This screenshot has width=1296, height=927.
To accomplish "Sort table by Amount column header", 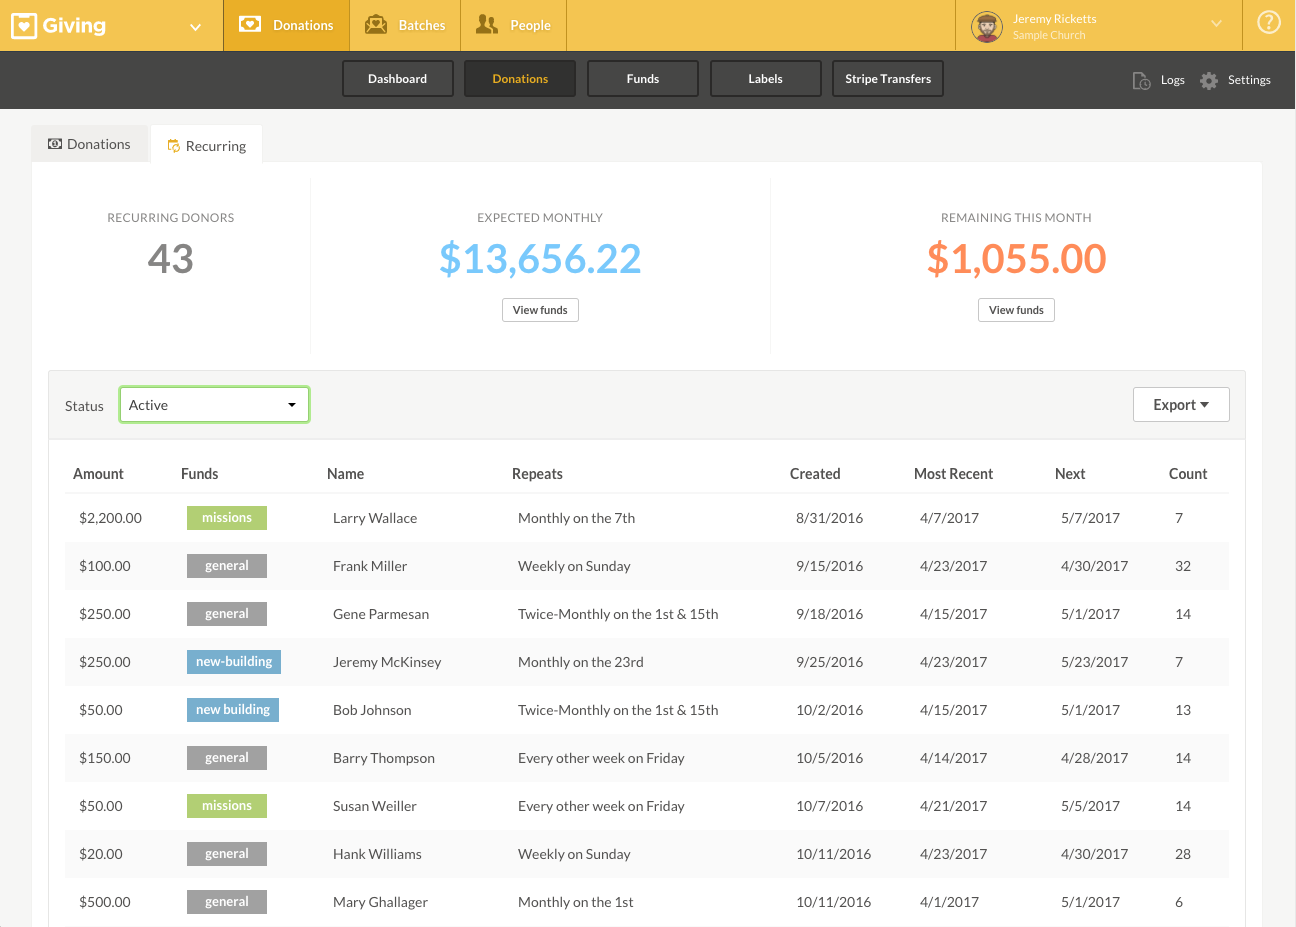I will click(98, 474).
